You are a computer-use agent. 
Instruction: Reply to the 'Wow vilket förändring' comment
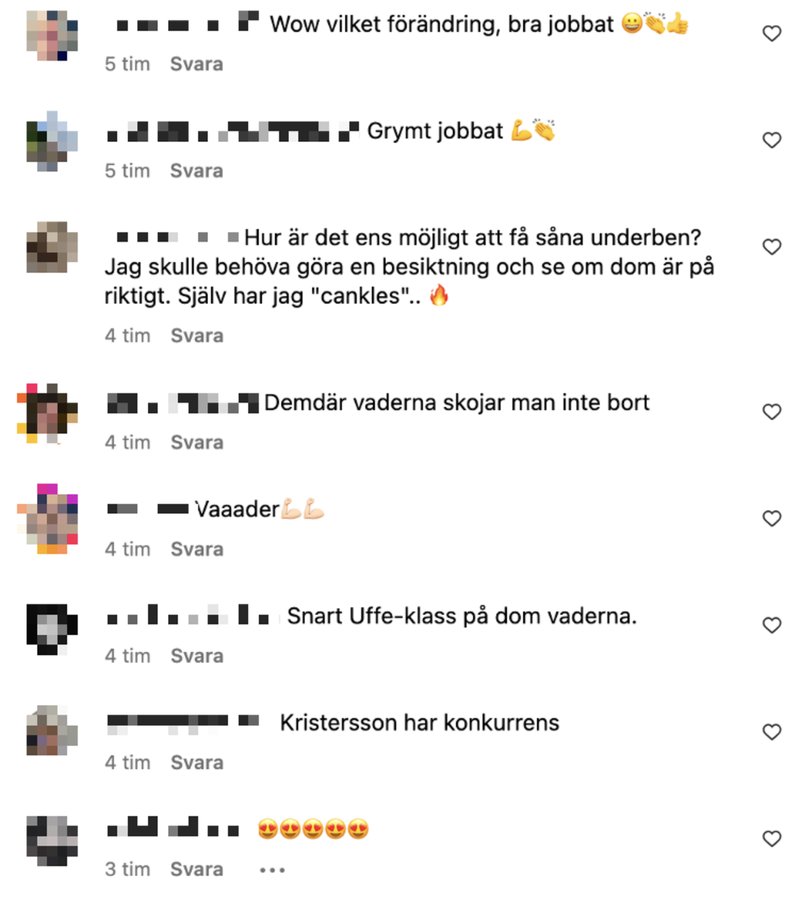[x=197, y=64]
